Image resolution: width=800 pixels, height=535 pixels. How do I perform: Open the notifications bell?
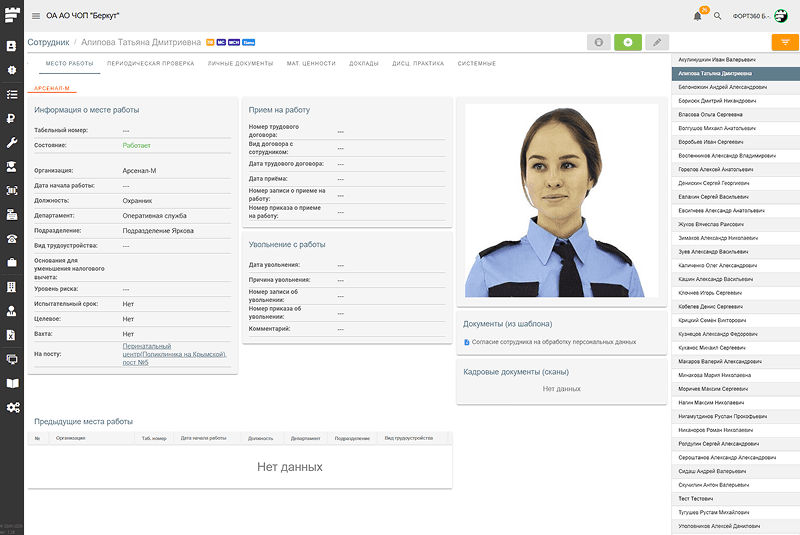[697, 16]
